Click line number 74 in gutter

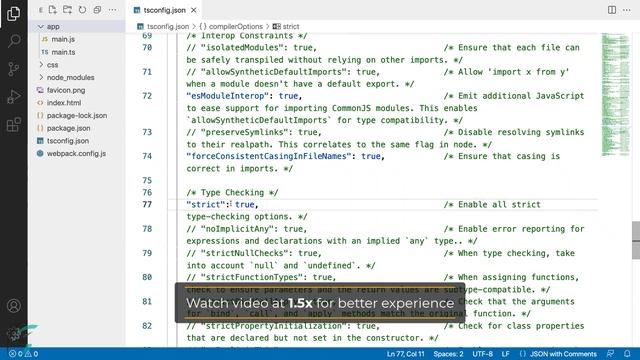click(x=147, y=156)
